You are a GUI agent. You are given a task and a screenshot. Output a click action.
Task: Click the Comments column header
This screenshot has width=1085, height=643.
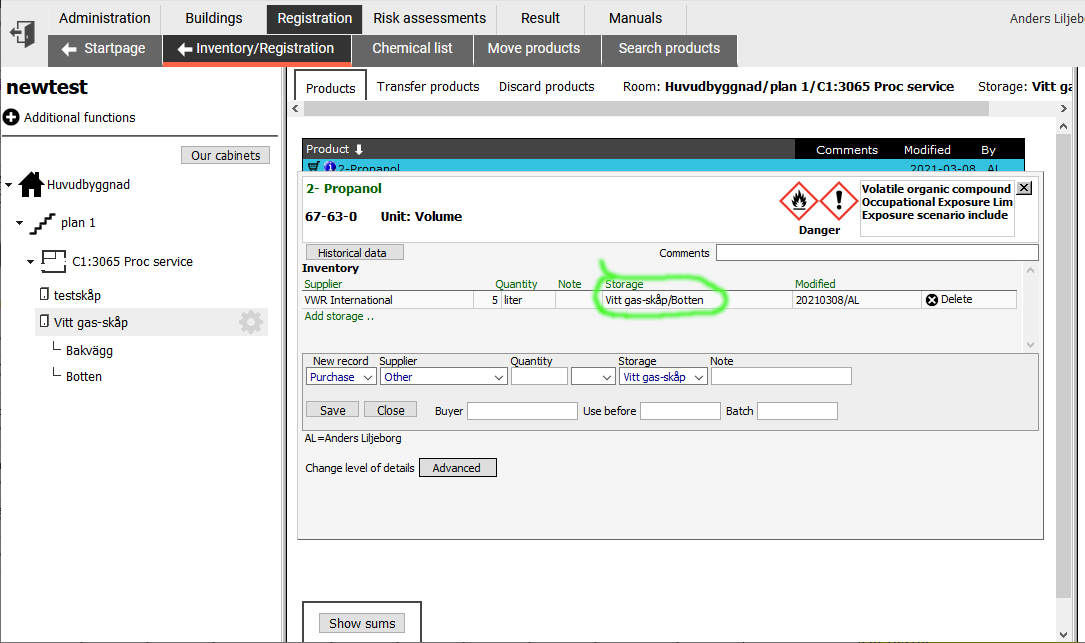click(847, 150)
